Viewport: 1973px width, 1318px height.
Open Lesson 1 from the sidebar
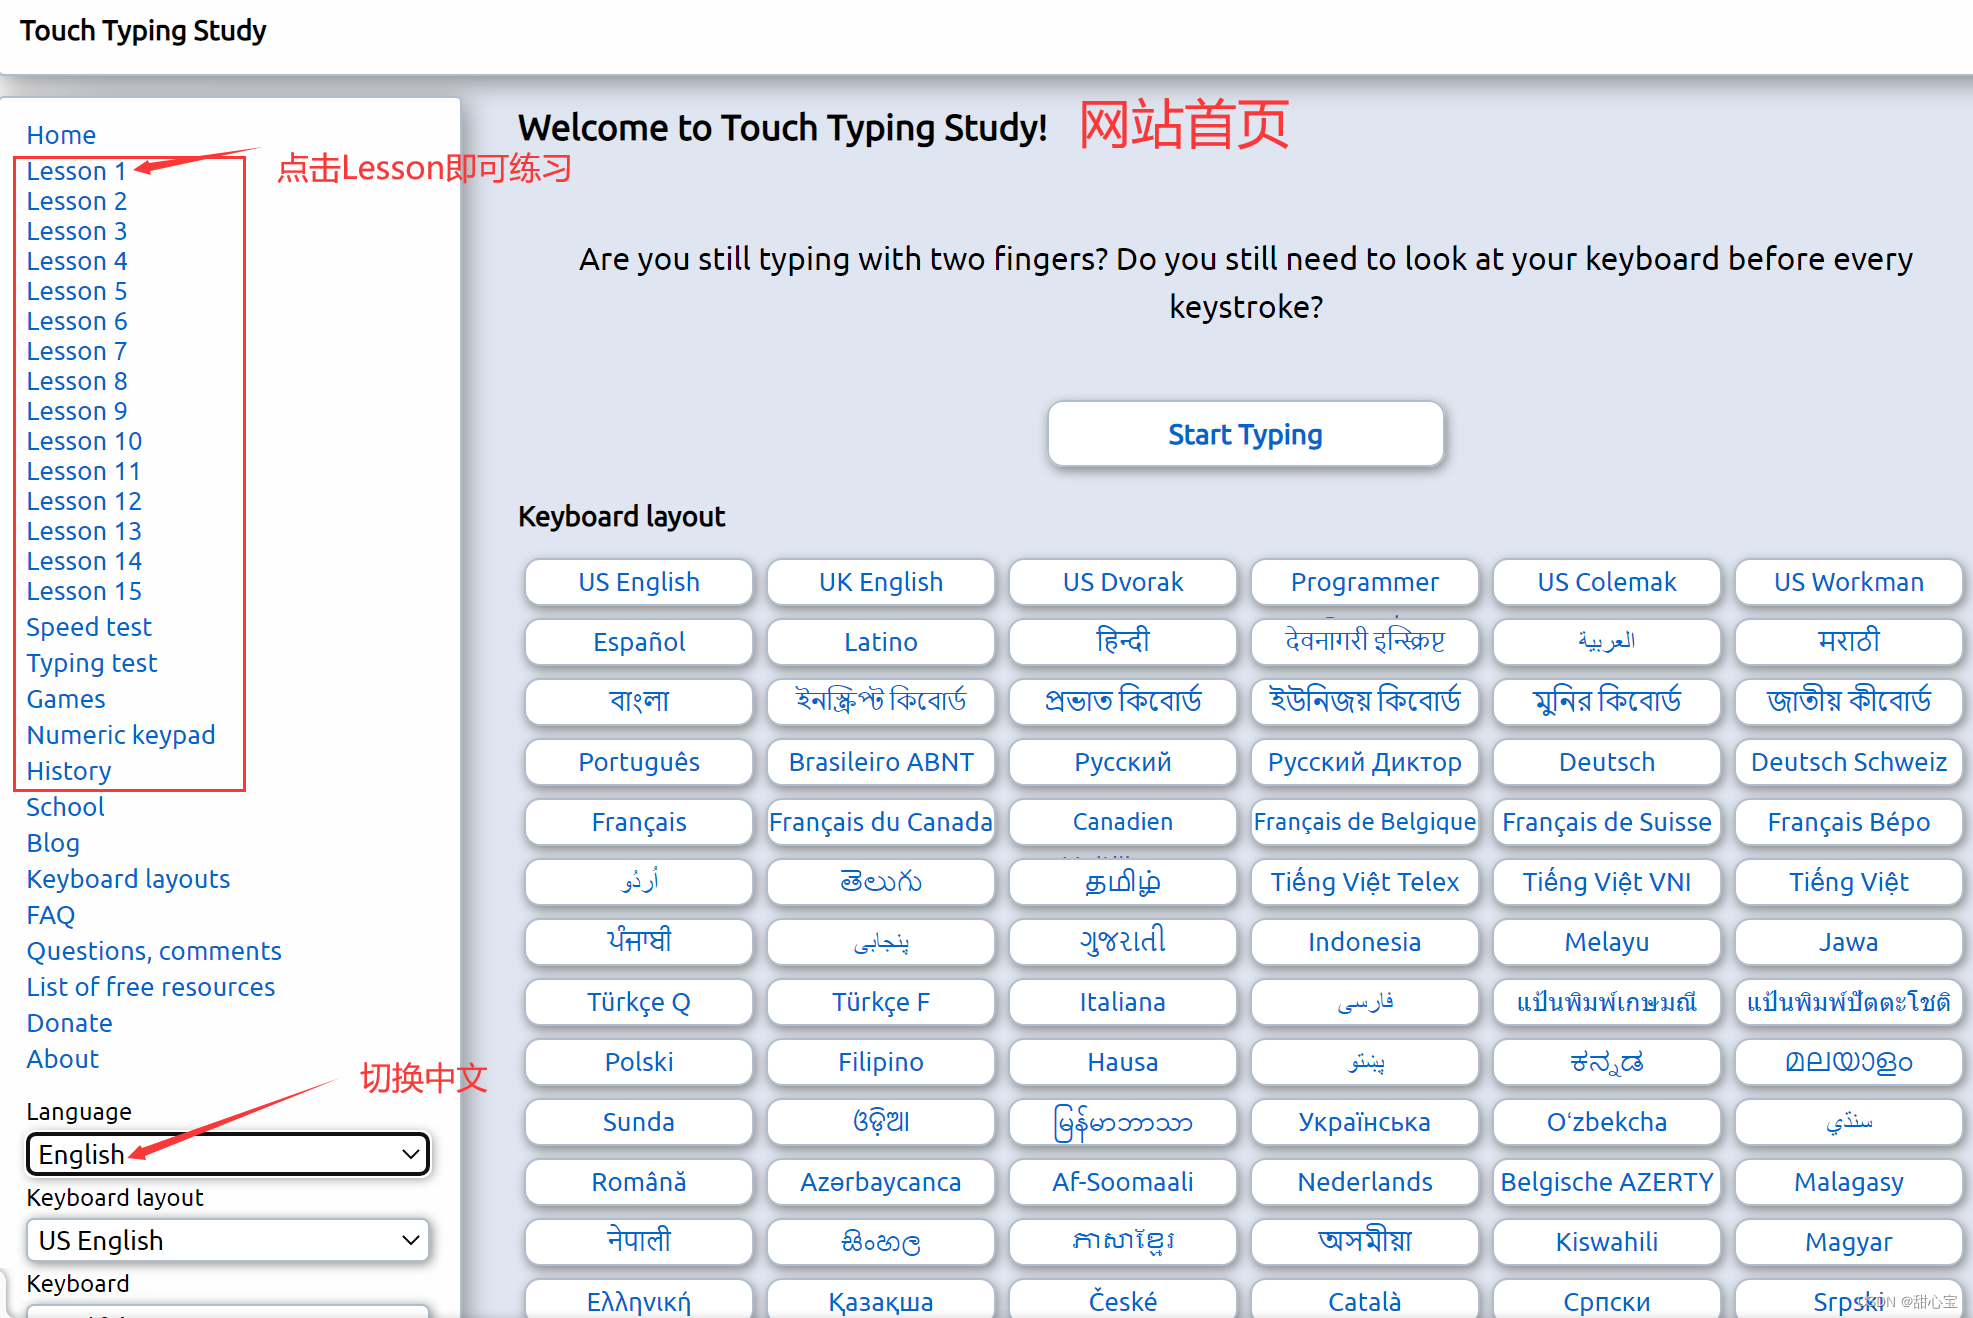tap(76, 170)
